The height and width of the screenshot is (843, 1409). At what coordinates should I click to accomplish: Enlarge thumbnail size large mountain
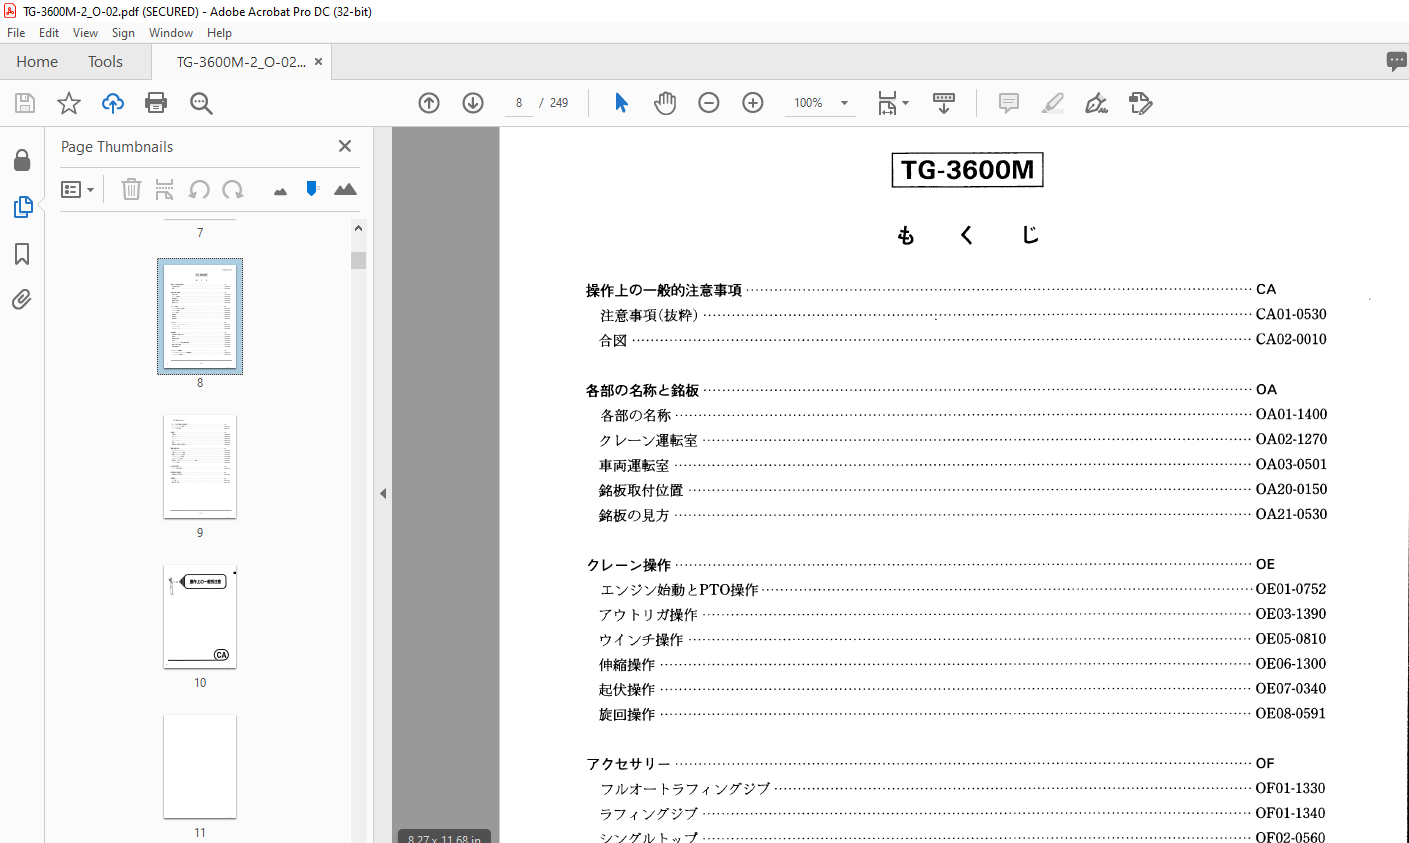pos(345,189)
